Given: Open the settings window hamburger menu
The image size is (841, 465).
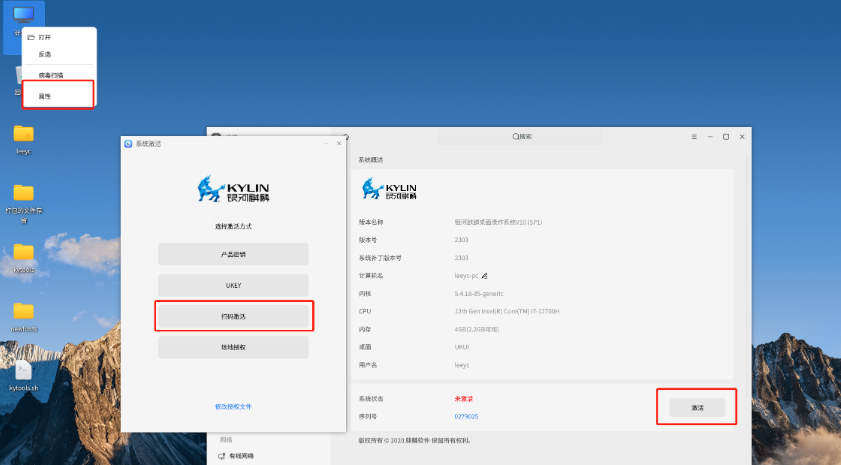Looking at the screenshot, I should click(x=694, y=137).
